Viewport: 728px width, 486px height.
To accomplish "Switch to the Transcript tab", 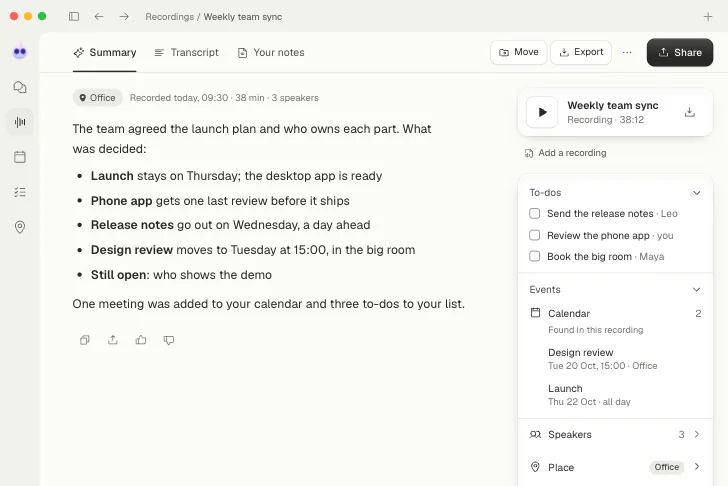I will pos(186,52).
